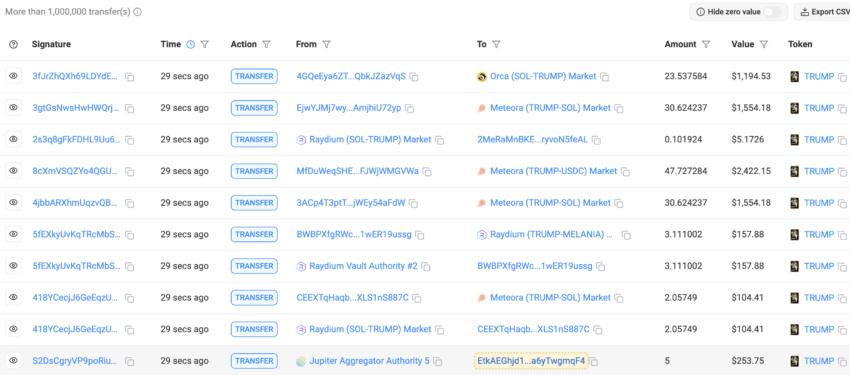
Task: Click Orca logo in To column
Action: click(x=482, y=76)
